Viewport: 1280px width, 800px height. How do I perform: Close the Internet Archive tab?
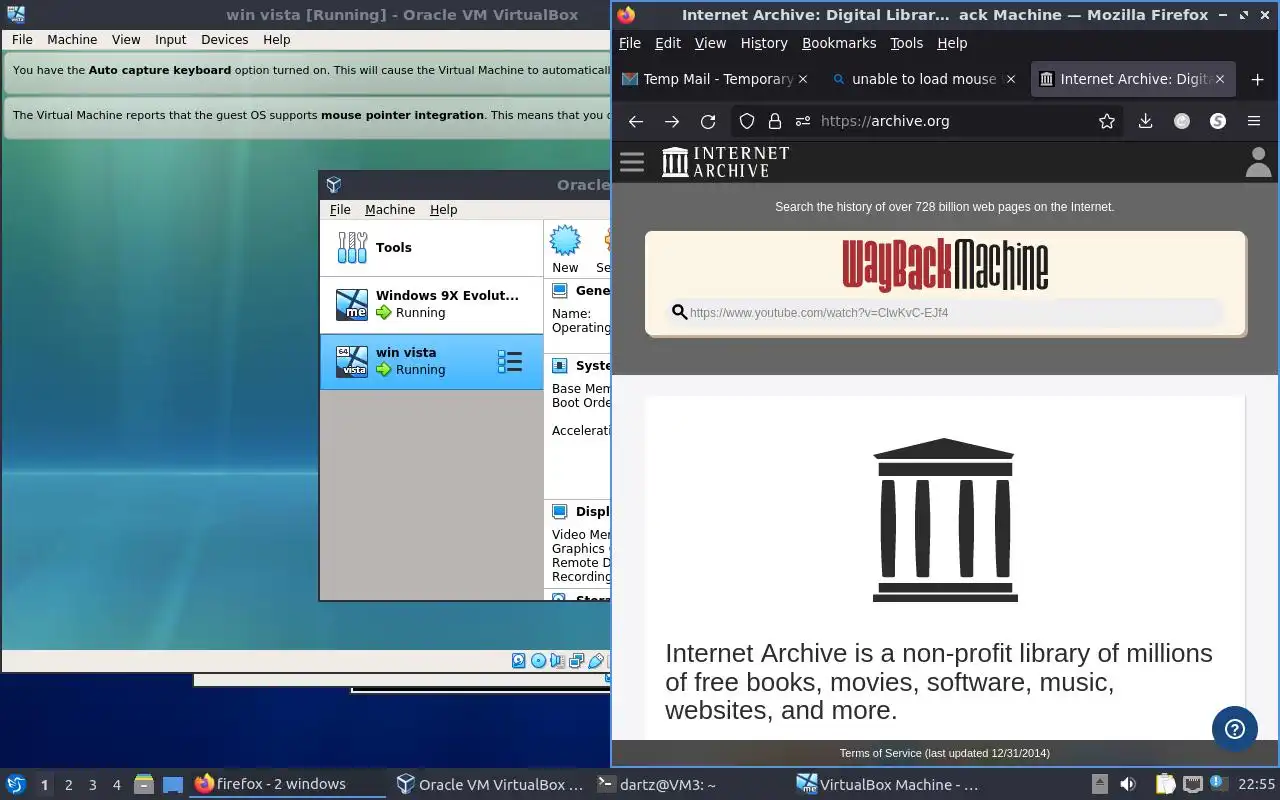click(1219, 79)
